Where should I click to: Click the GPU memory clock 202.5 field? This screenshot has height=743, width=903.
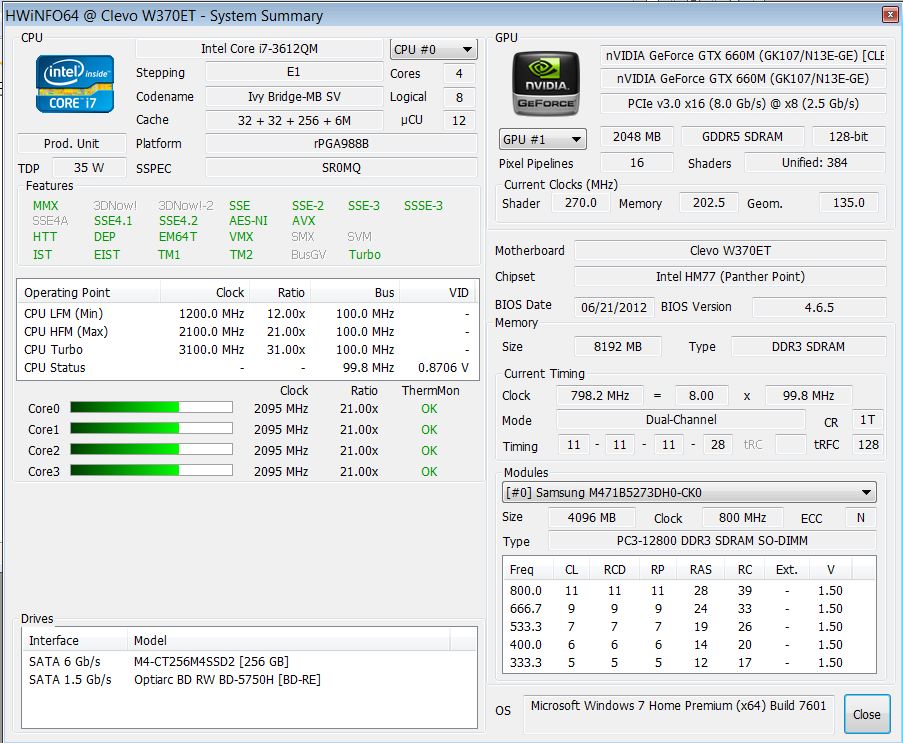[x=709, y=203]
